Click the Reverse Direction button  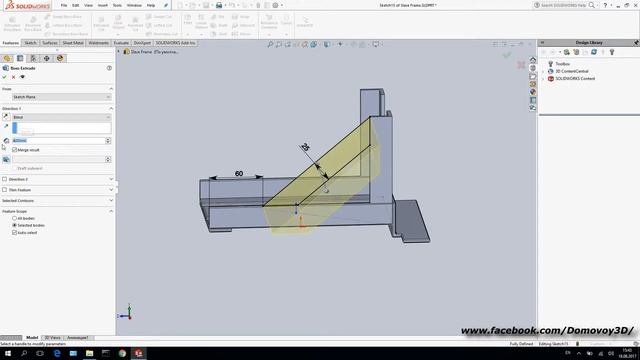point(6,117)
